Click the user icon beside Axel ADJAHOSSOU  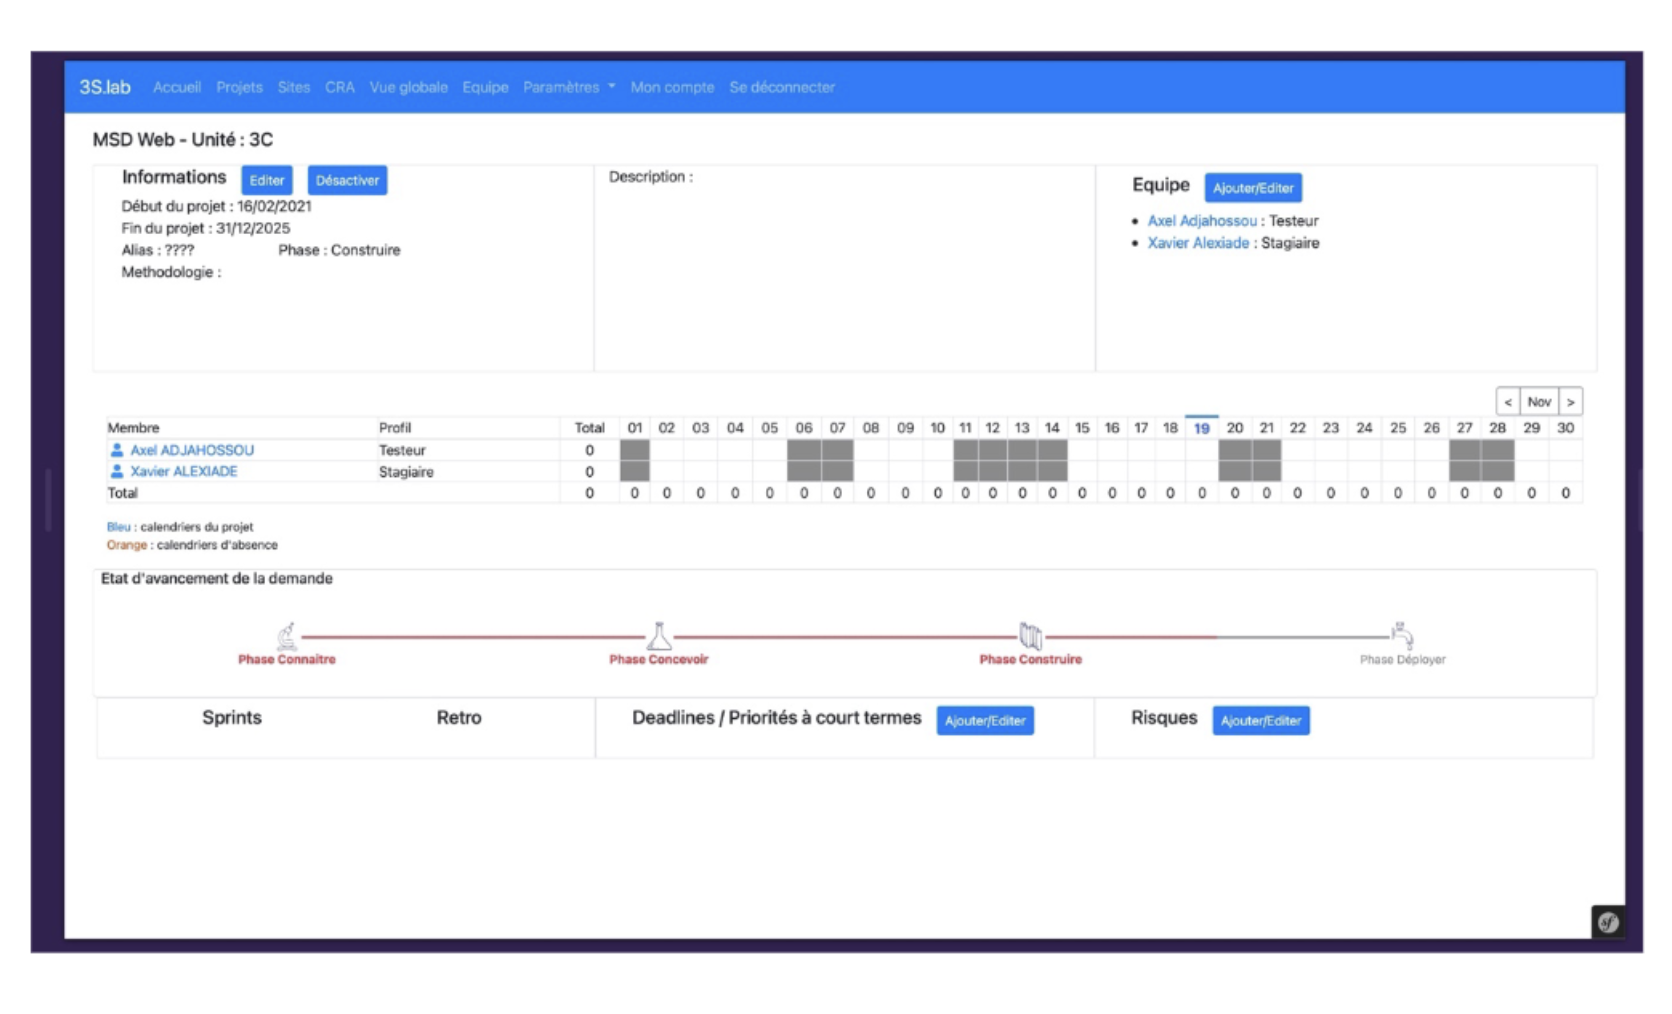[117, 450]
